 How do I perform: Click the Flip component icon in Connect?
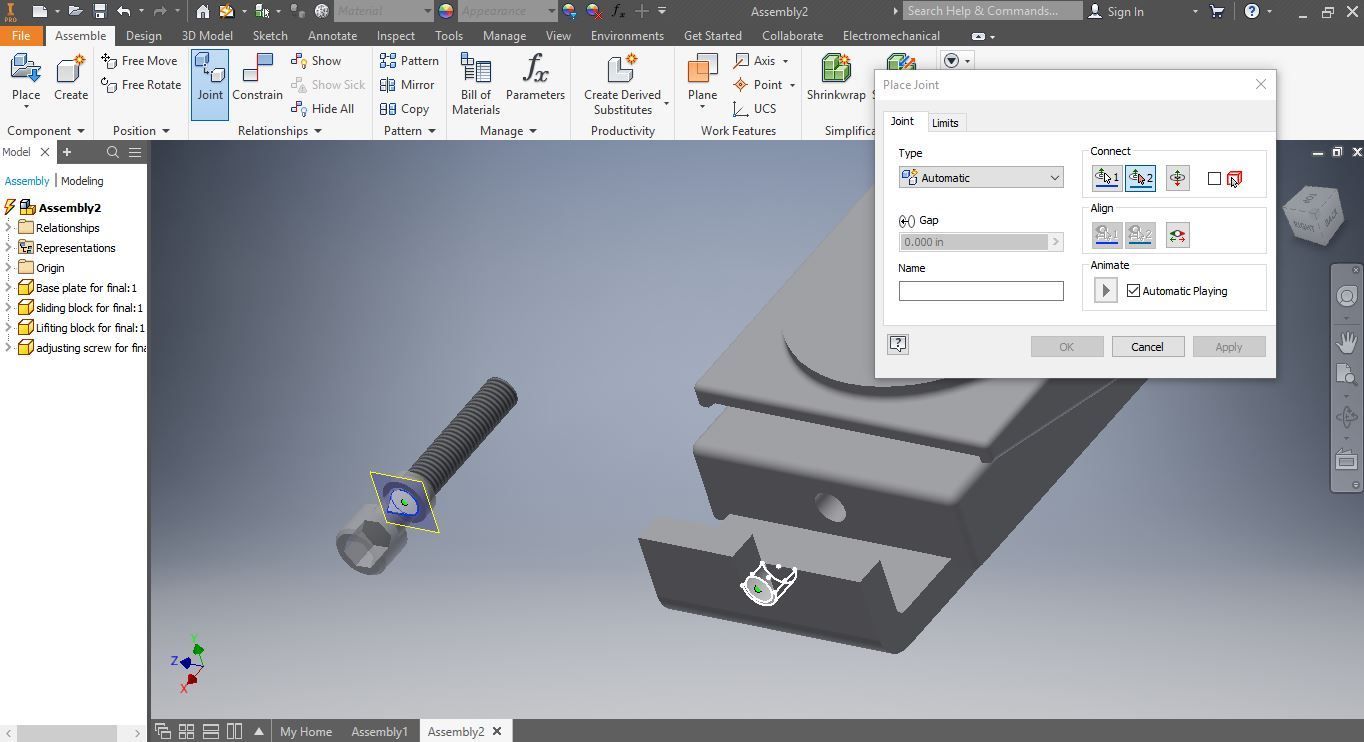coord(1177,178)
